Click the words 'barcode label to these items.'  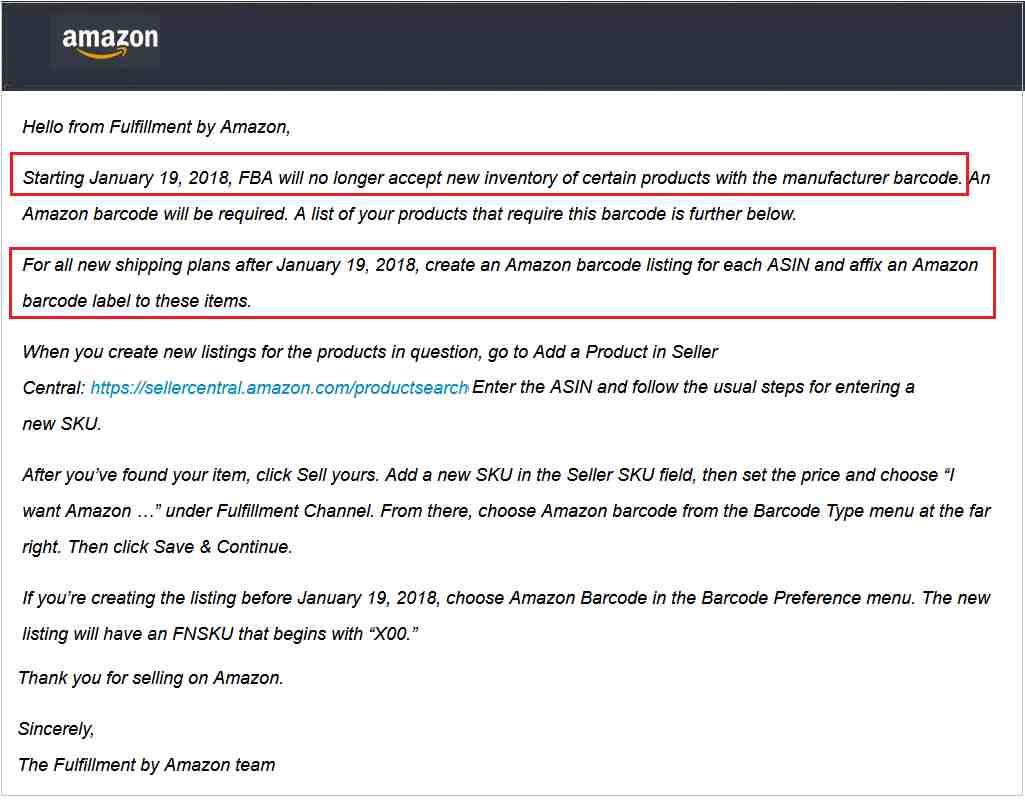[137, 301]
